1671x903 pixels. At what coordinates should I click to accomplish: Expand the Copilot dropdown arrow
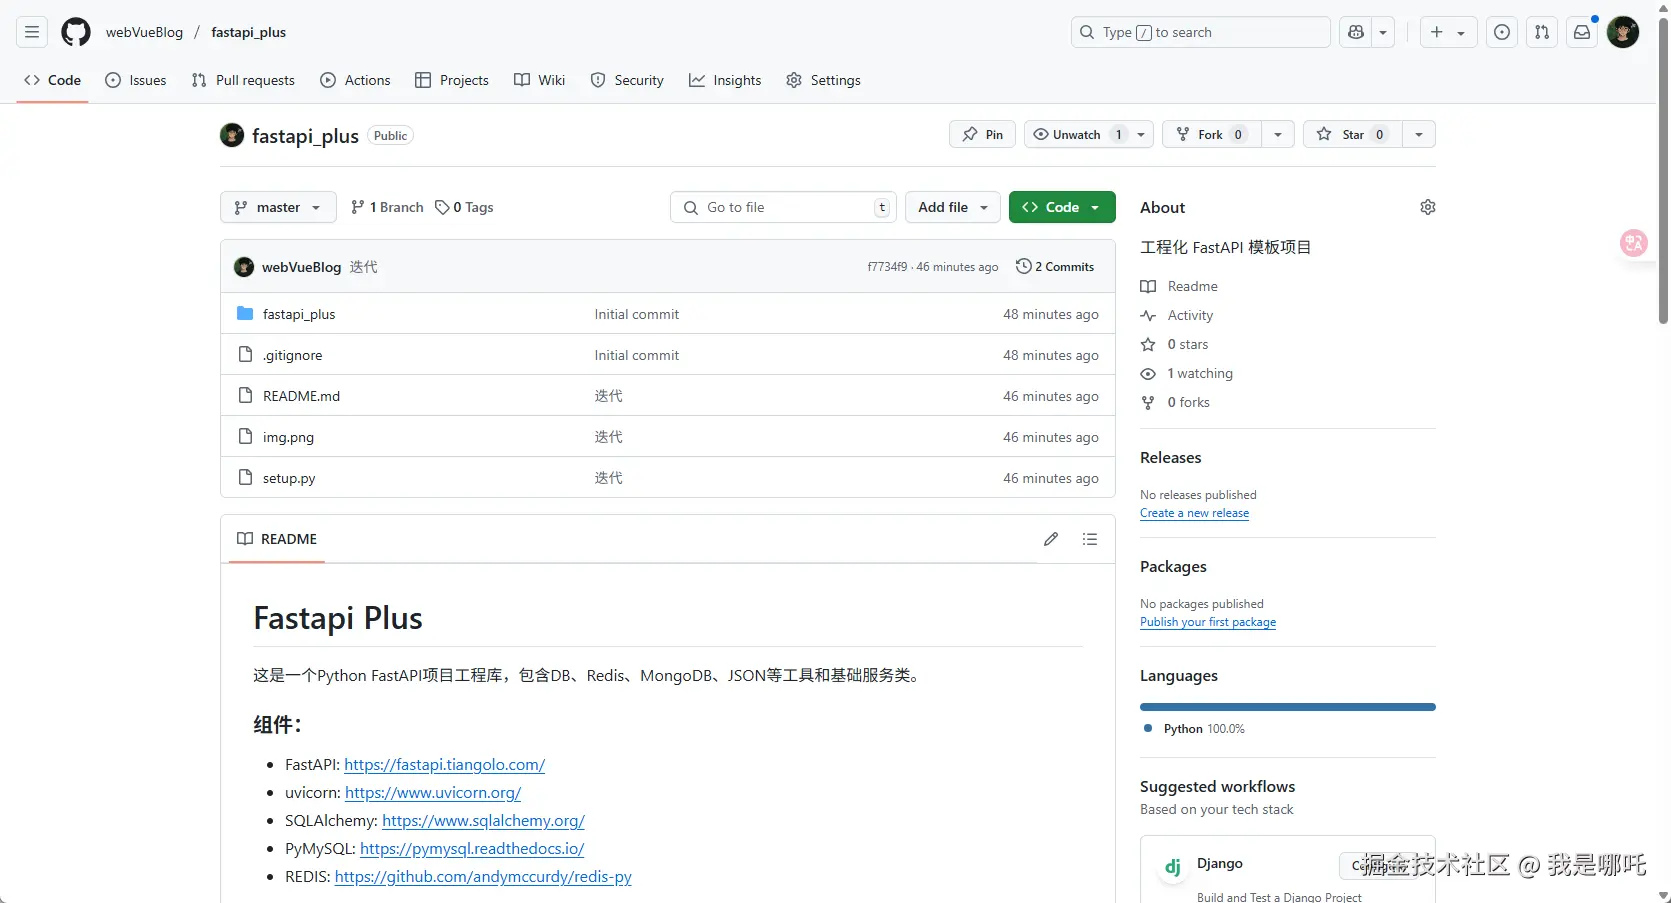[x=1384, y=32]
